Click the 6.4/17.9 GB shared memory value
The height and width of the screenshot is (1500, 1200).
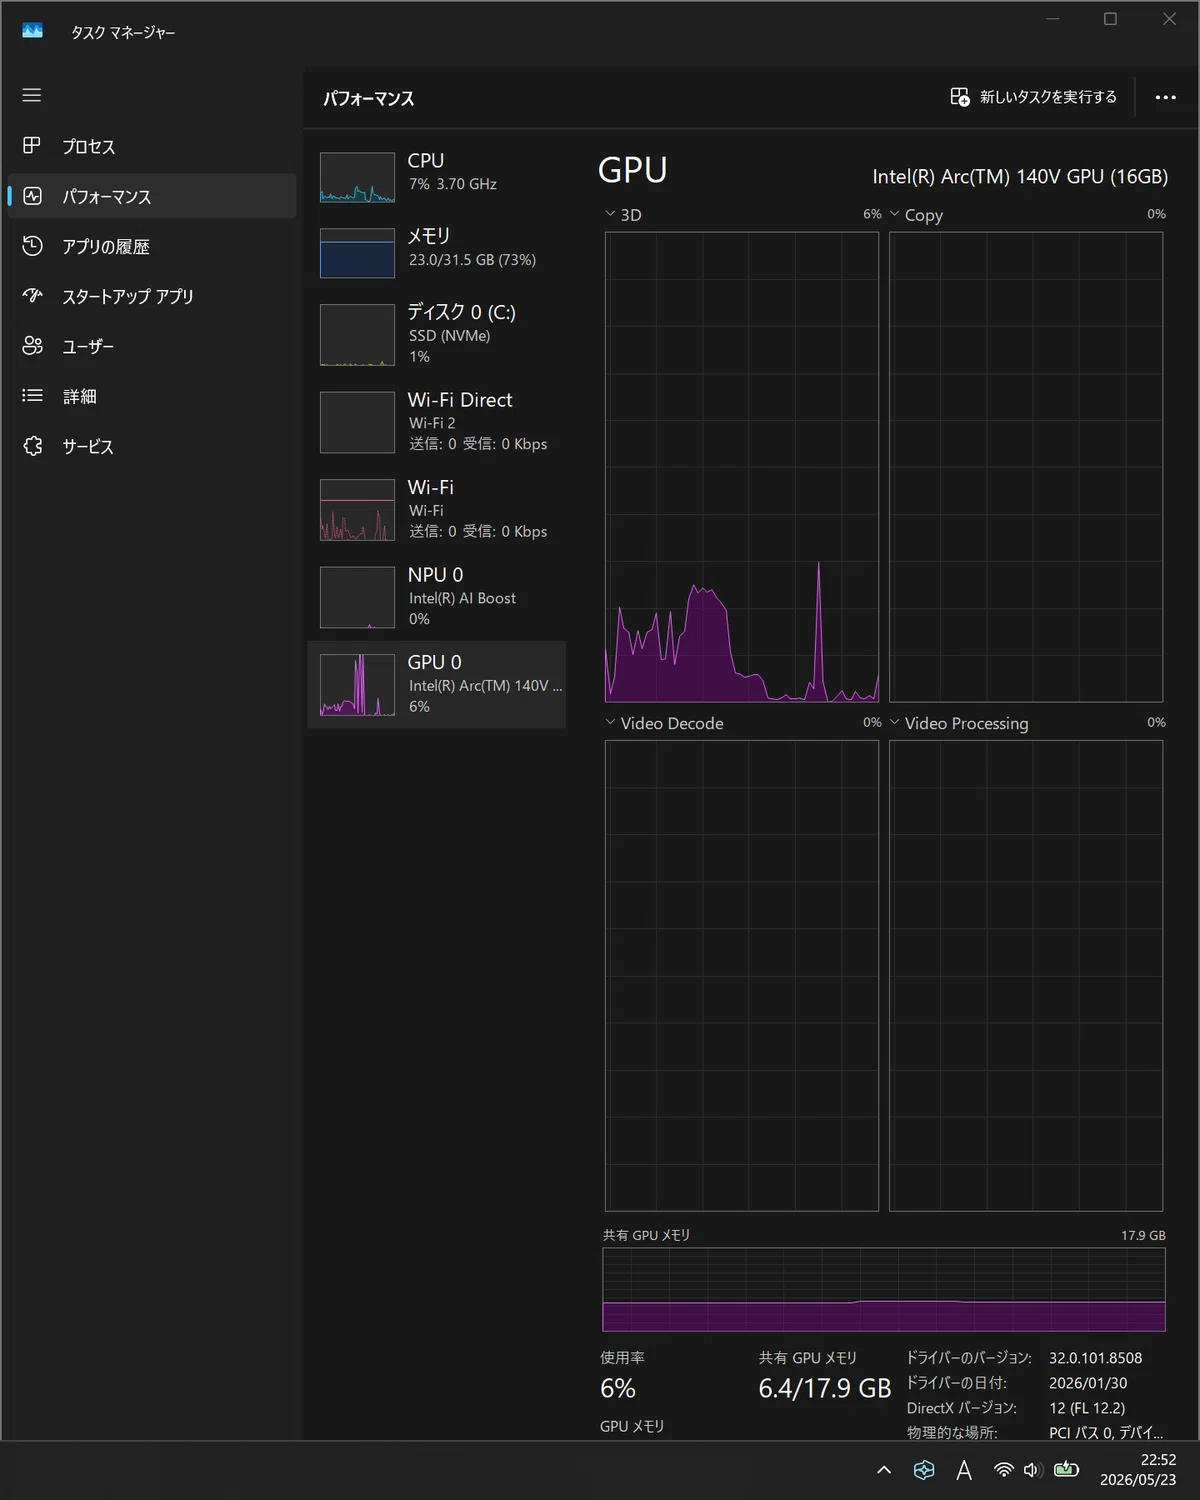point(824,1388)
